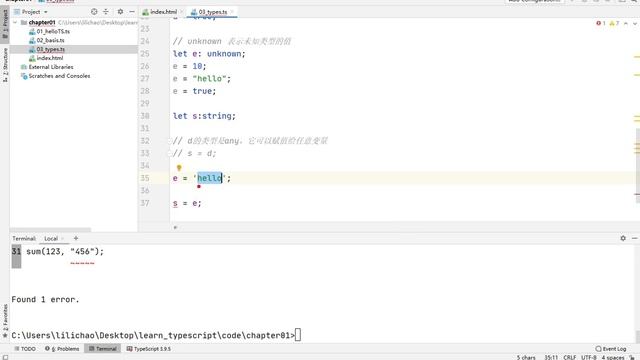This screenshot has height=360, width=640.
Task: Select 02_basis.ts in project tree
Action: (50, 40)
